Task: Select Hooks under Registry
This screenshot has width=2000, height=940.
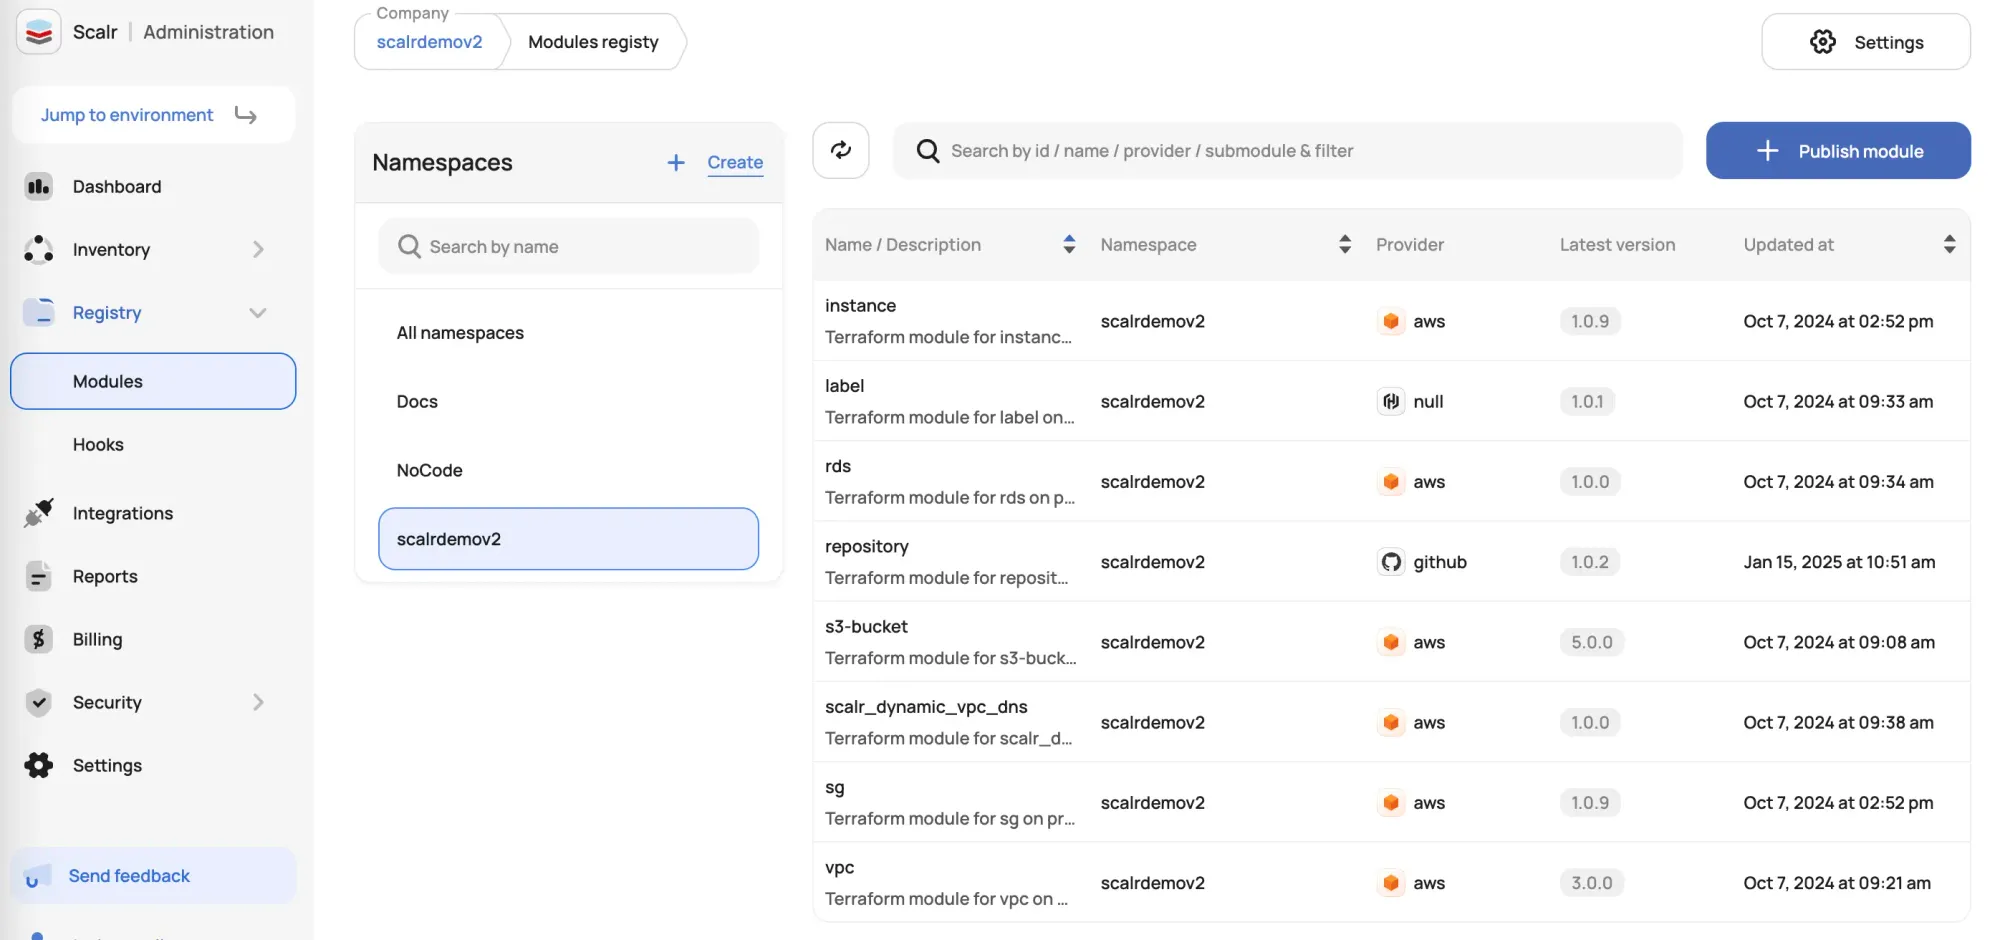Action: pyautogui.click(x=98, y=444)
